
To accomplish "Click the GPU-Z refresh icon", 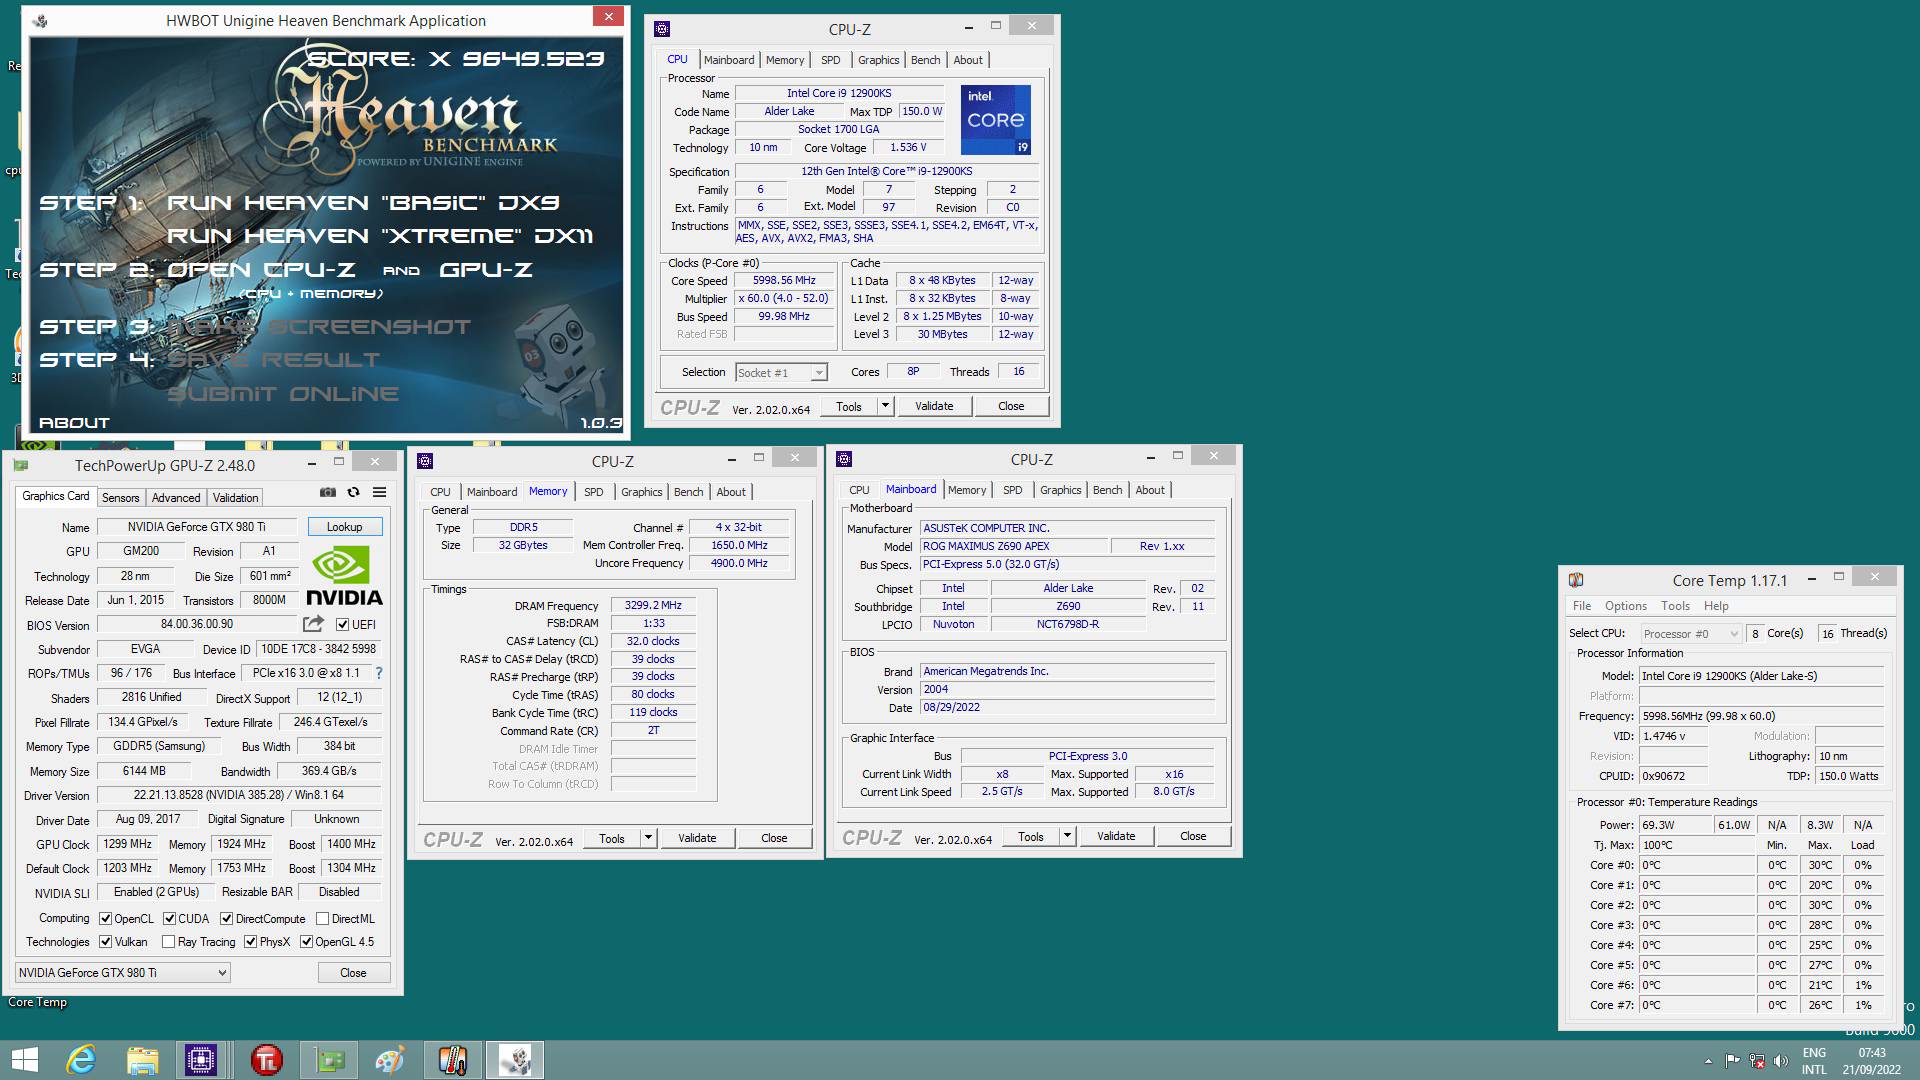I will click(353, 492).
